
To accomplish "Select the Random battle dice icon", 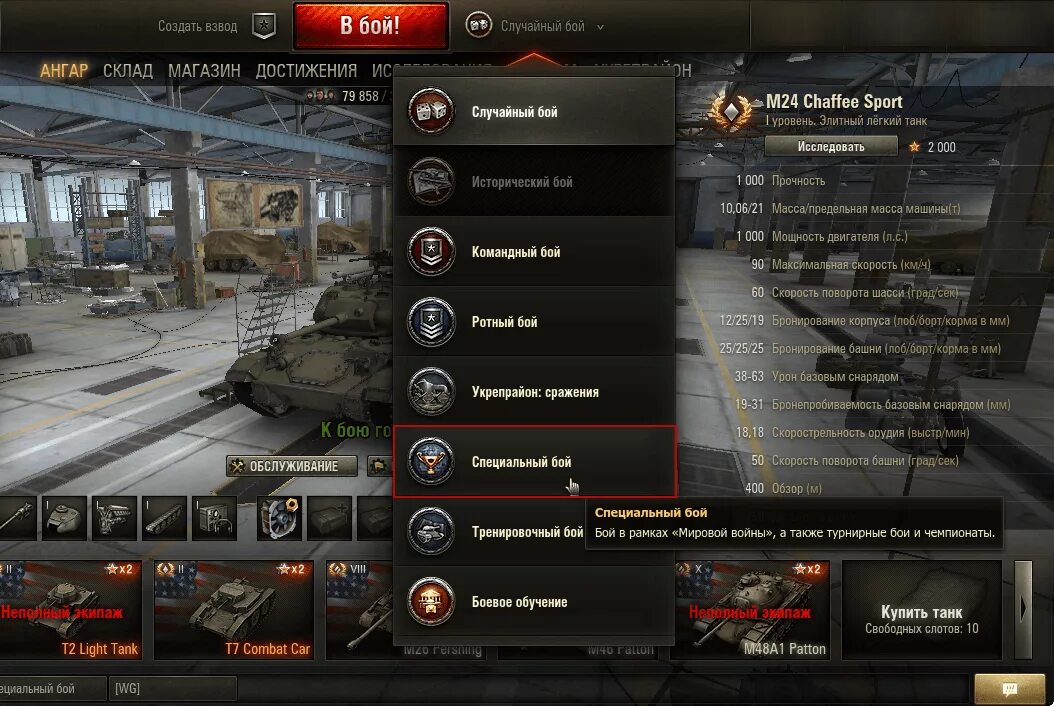I will [x=431, y=111].
